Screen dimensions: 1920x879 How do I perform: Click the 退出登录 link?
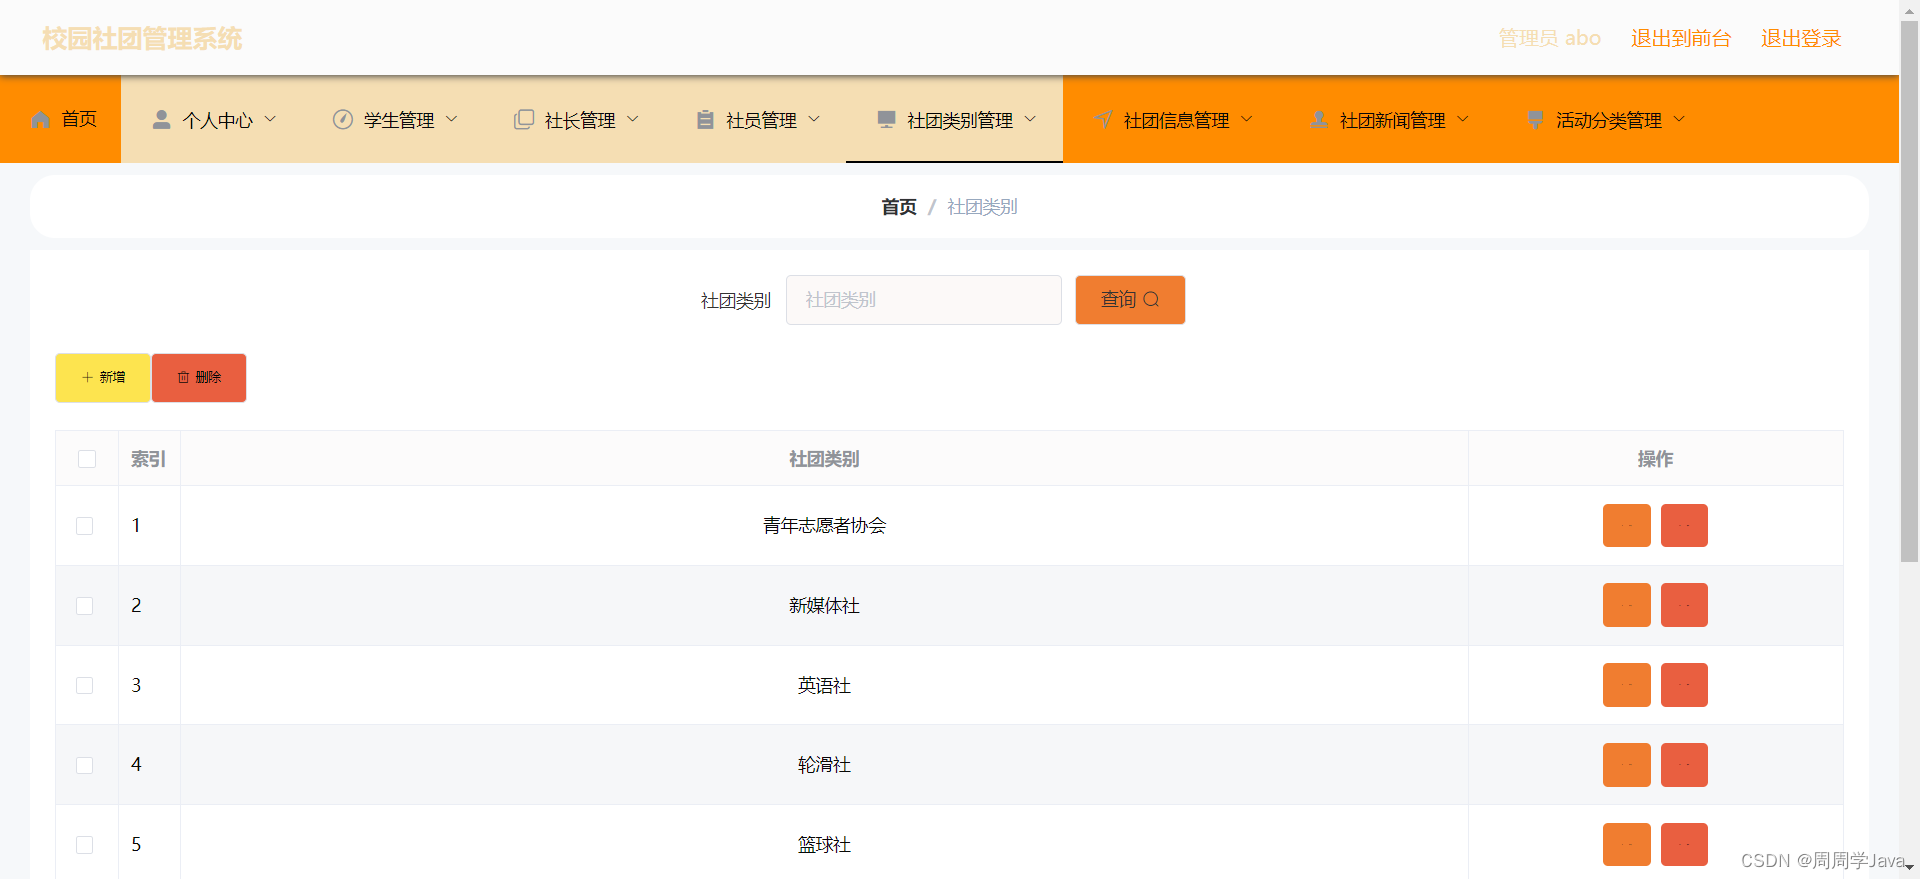1801,38
